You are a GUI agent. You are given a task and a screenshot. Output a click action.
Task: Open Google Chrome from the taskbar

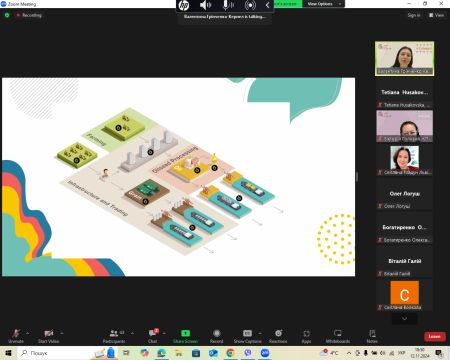click(x=230, y=353)
